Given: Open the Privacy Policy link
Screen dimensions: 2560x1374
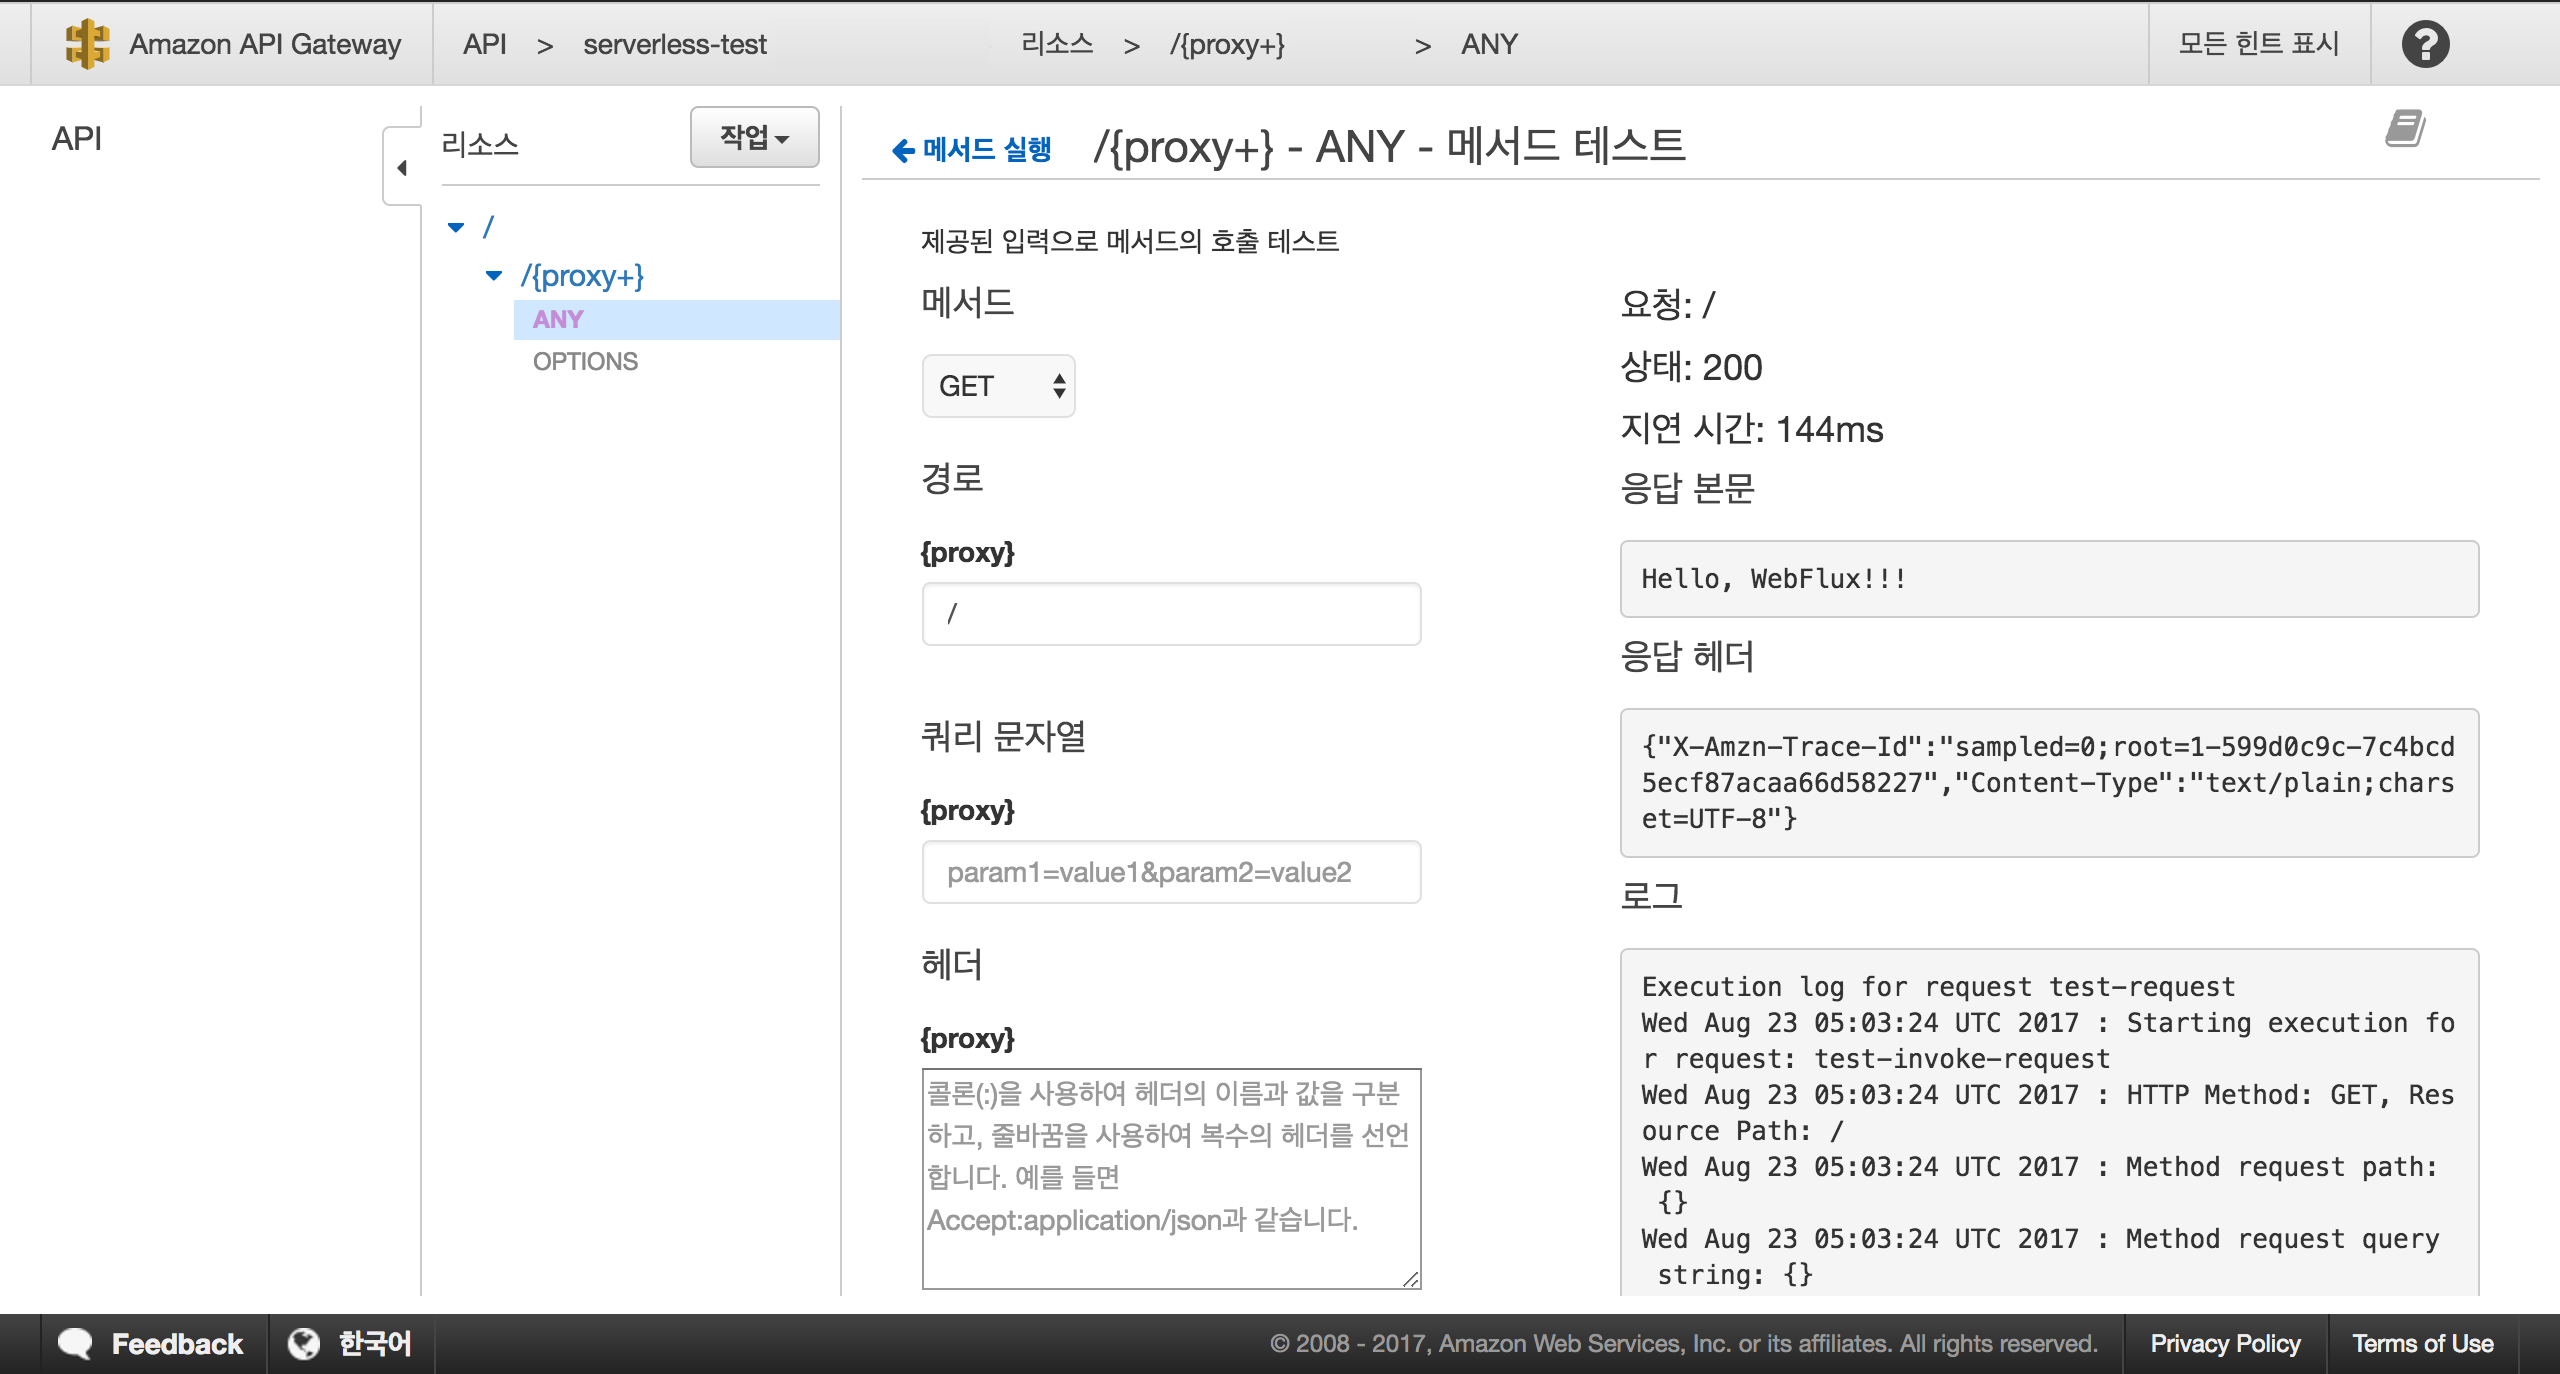Looking at the screenshot, I should (2225, 1343).
